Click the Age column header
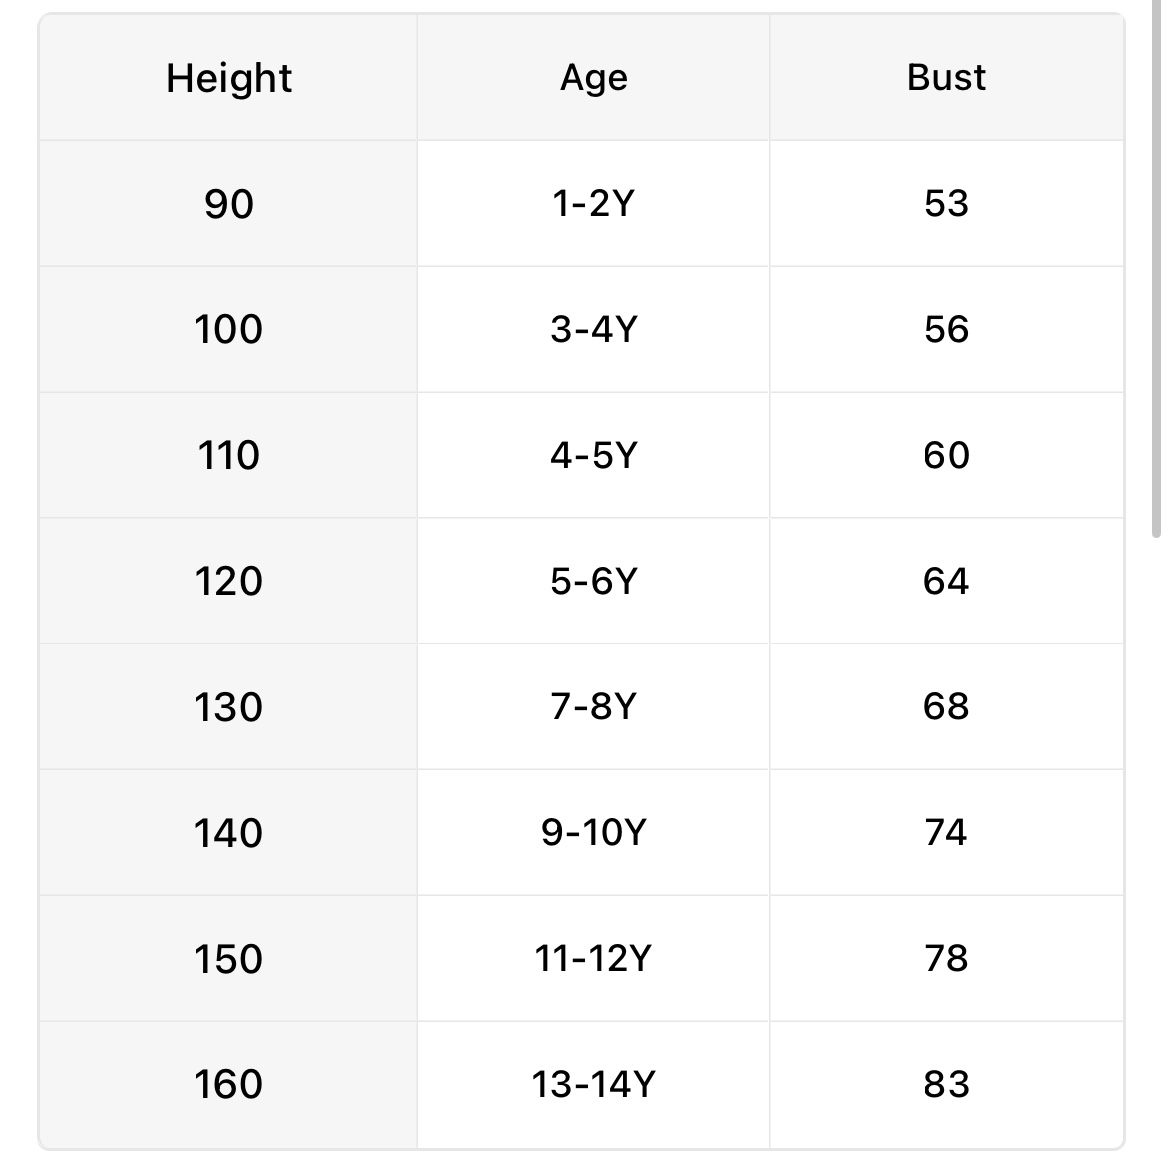The width and height of the screenshot is (1170, 1170). tap(594, 78)
